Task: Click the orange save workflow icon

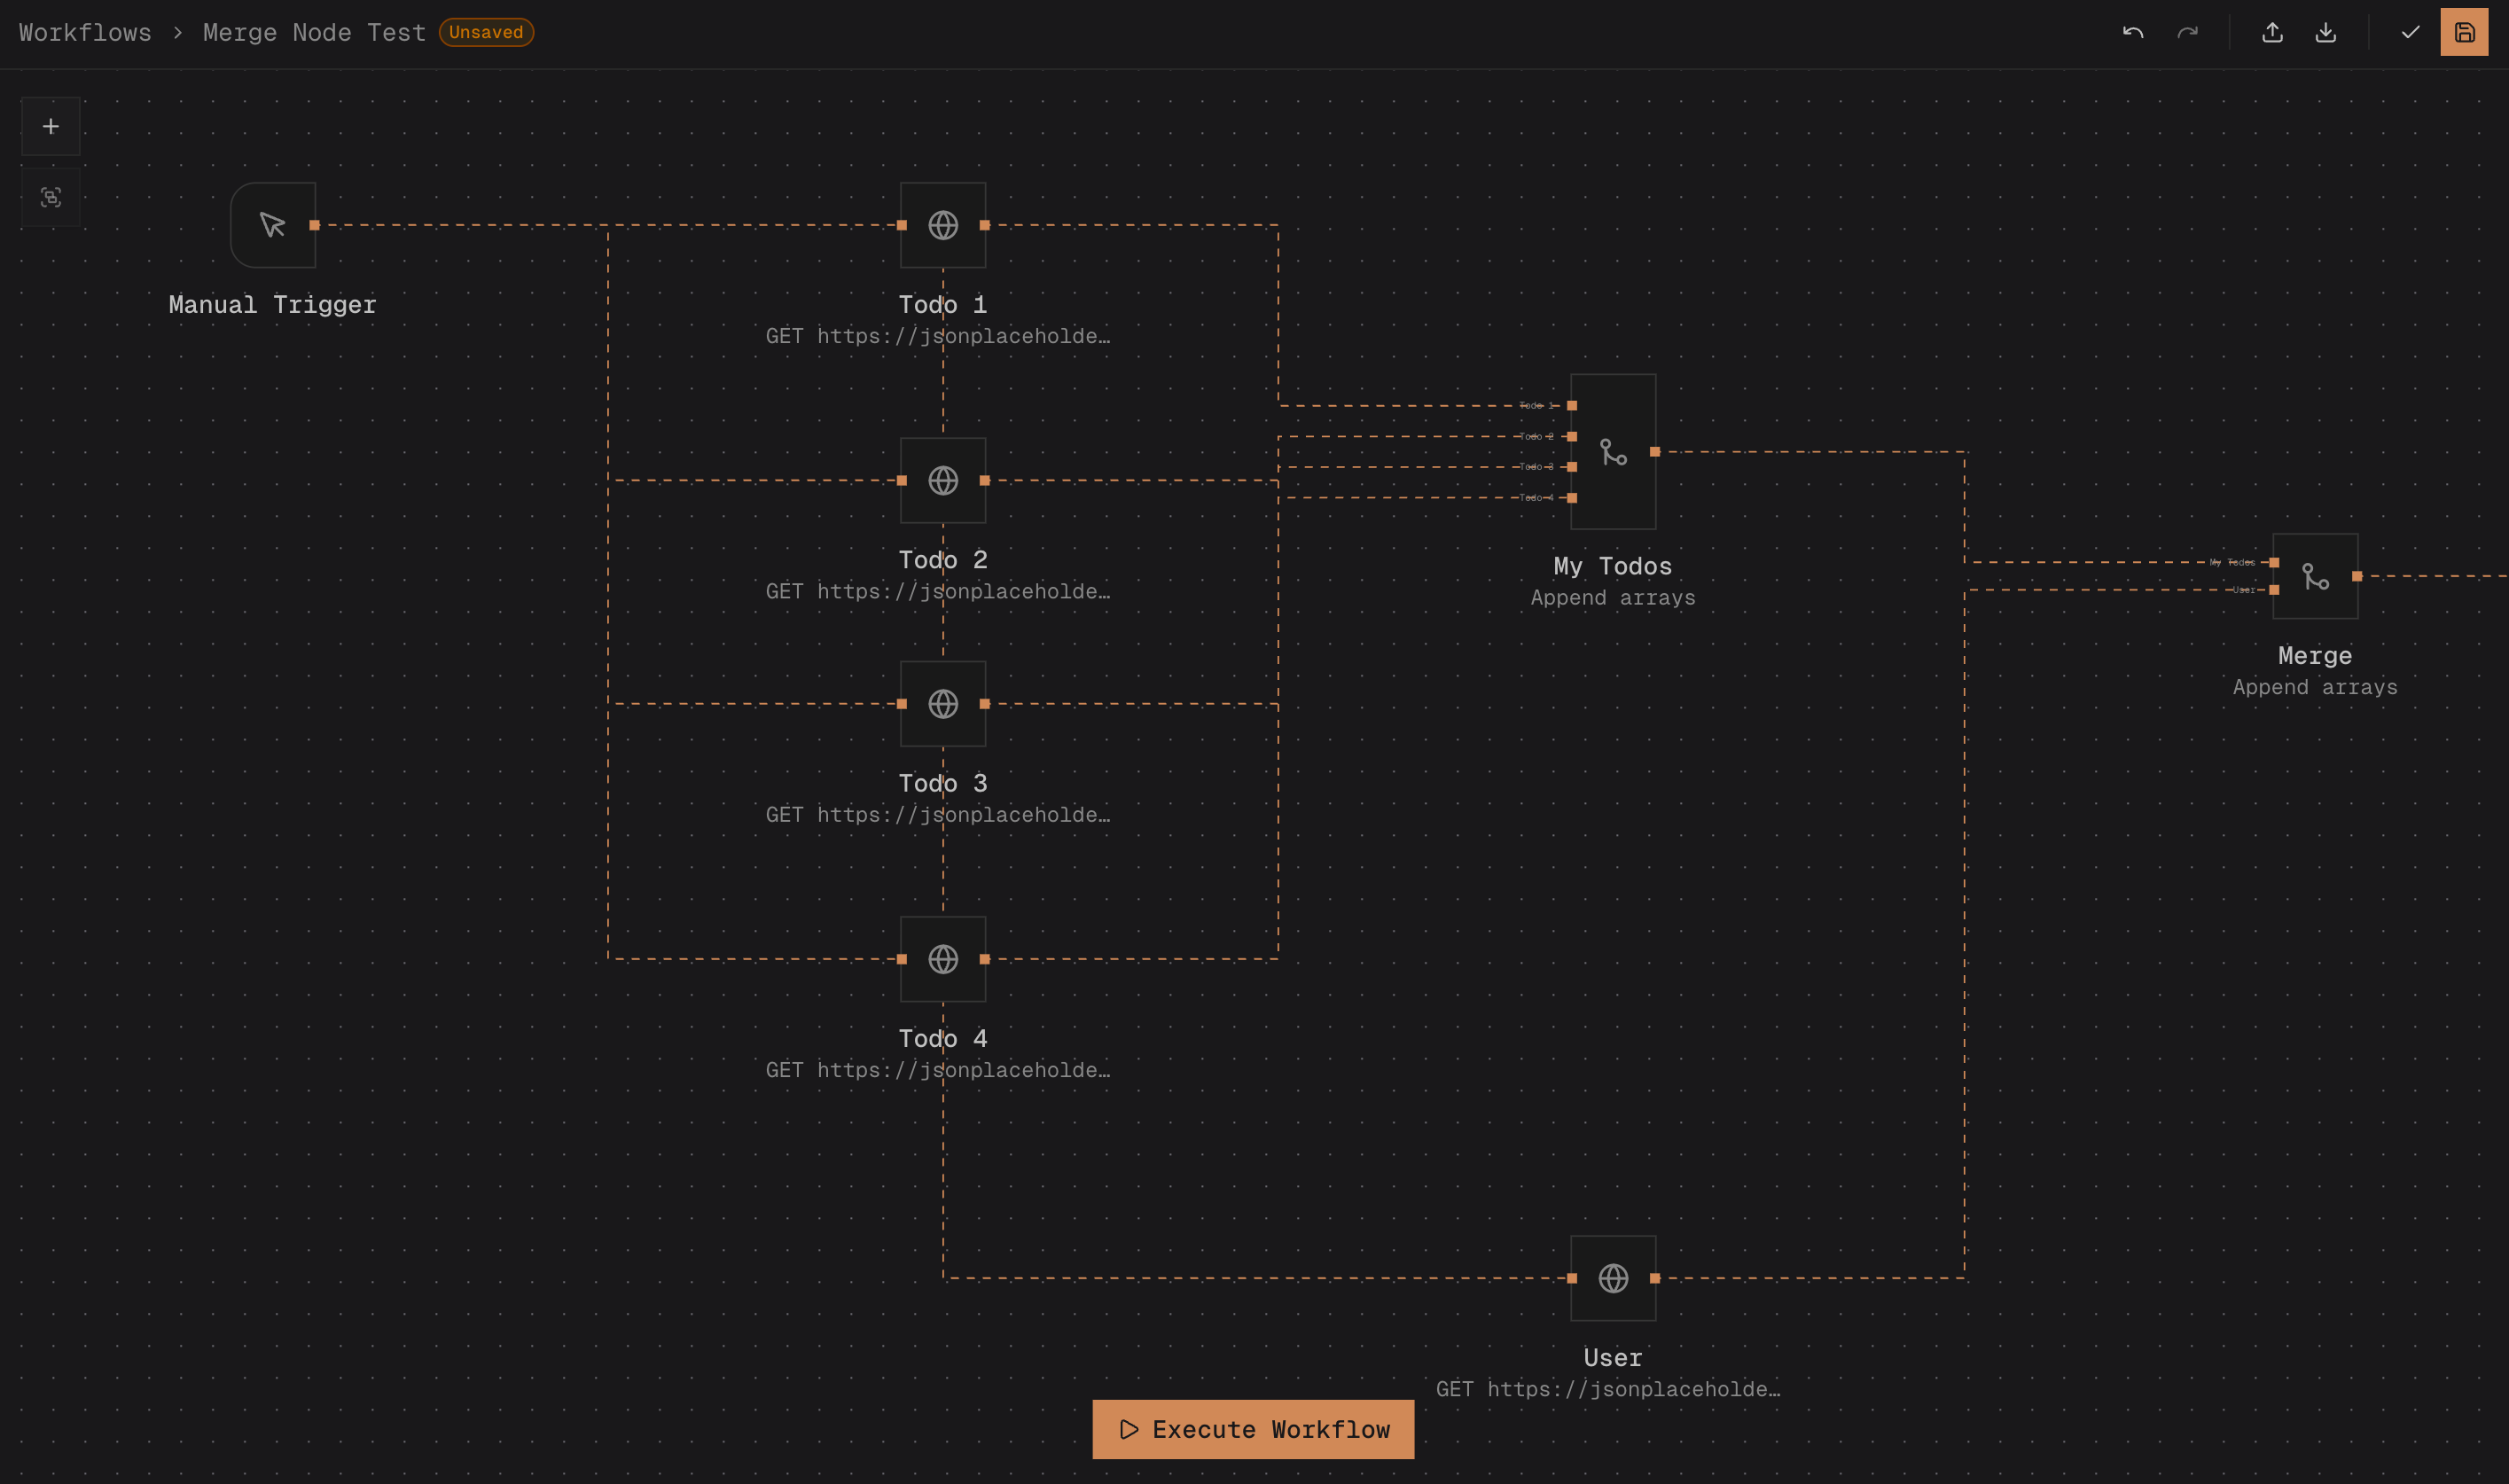Action: click(x=2463, y=32)
